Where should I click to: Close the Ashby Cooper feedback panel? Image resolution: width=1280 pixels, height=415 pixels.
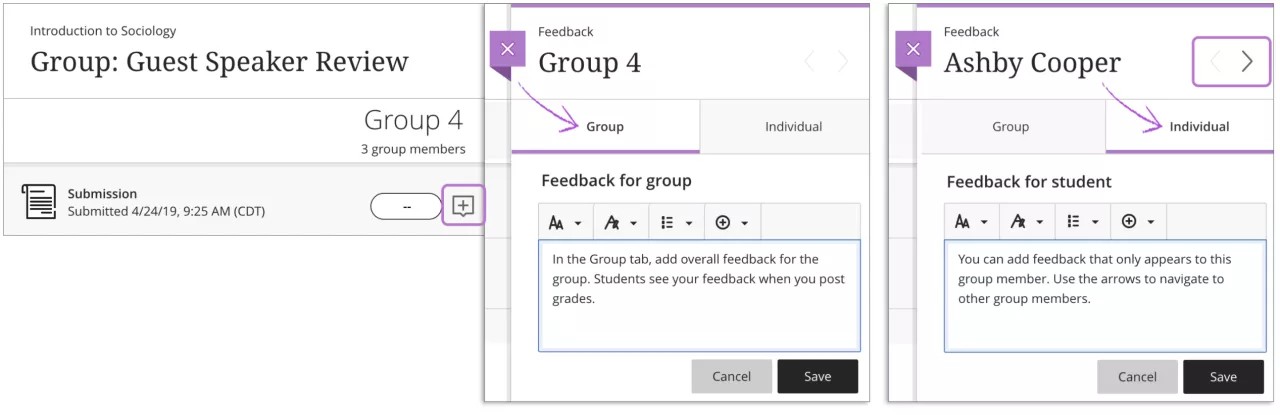tap(912, 49)
